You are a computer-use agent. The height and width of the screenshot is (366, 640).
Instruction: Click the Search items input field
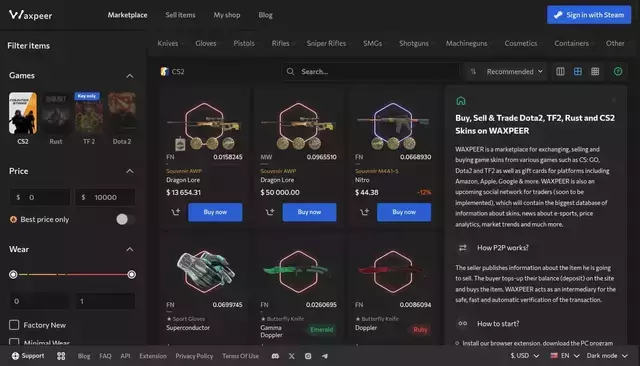371,72
